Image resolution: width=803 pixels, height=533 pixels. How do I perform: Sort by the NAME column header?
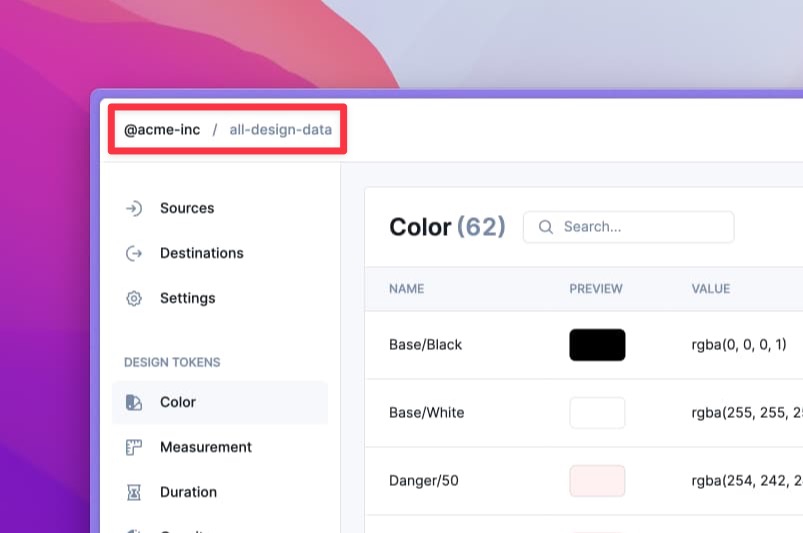406,289
